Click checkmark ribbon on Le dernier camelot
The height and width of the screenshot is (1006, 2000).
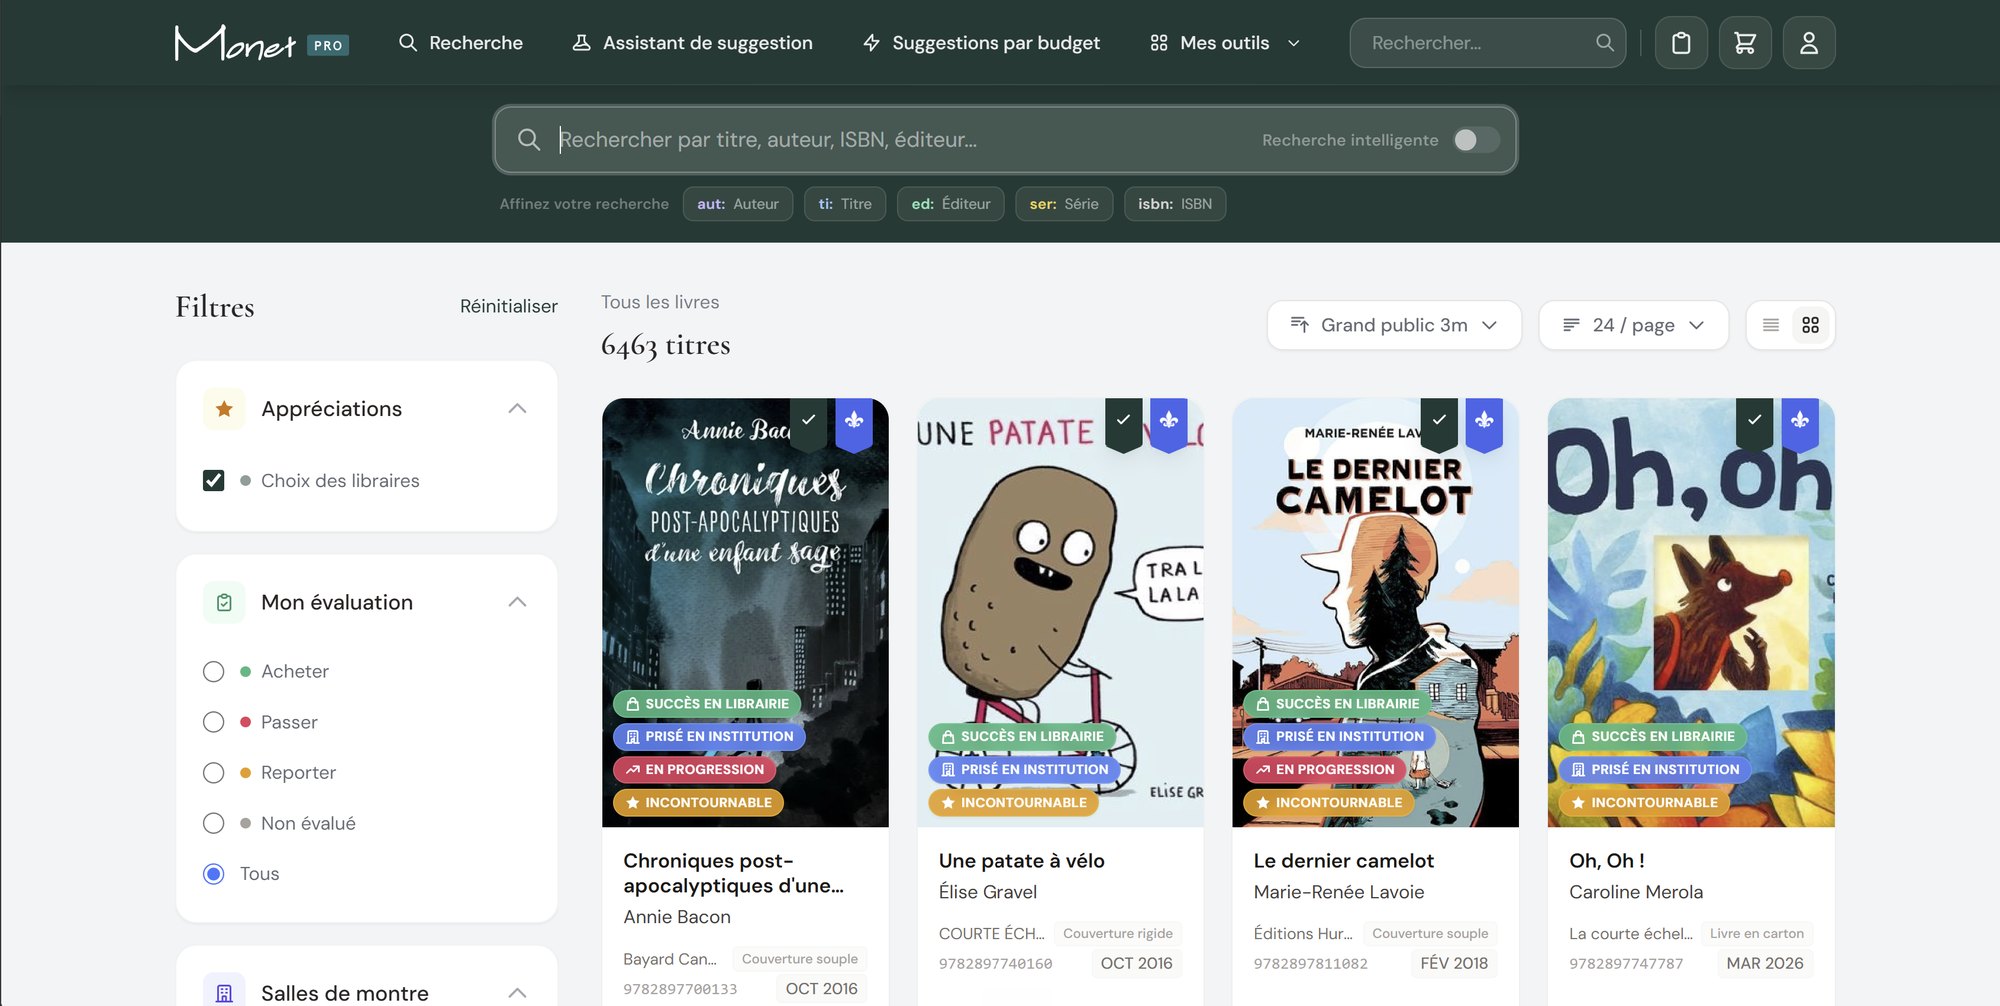coord(1439,424)
